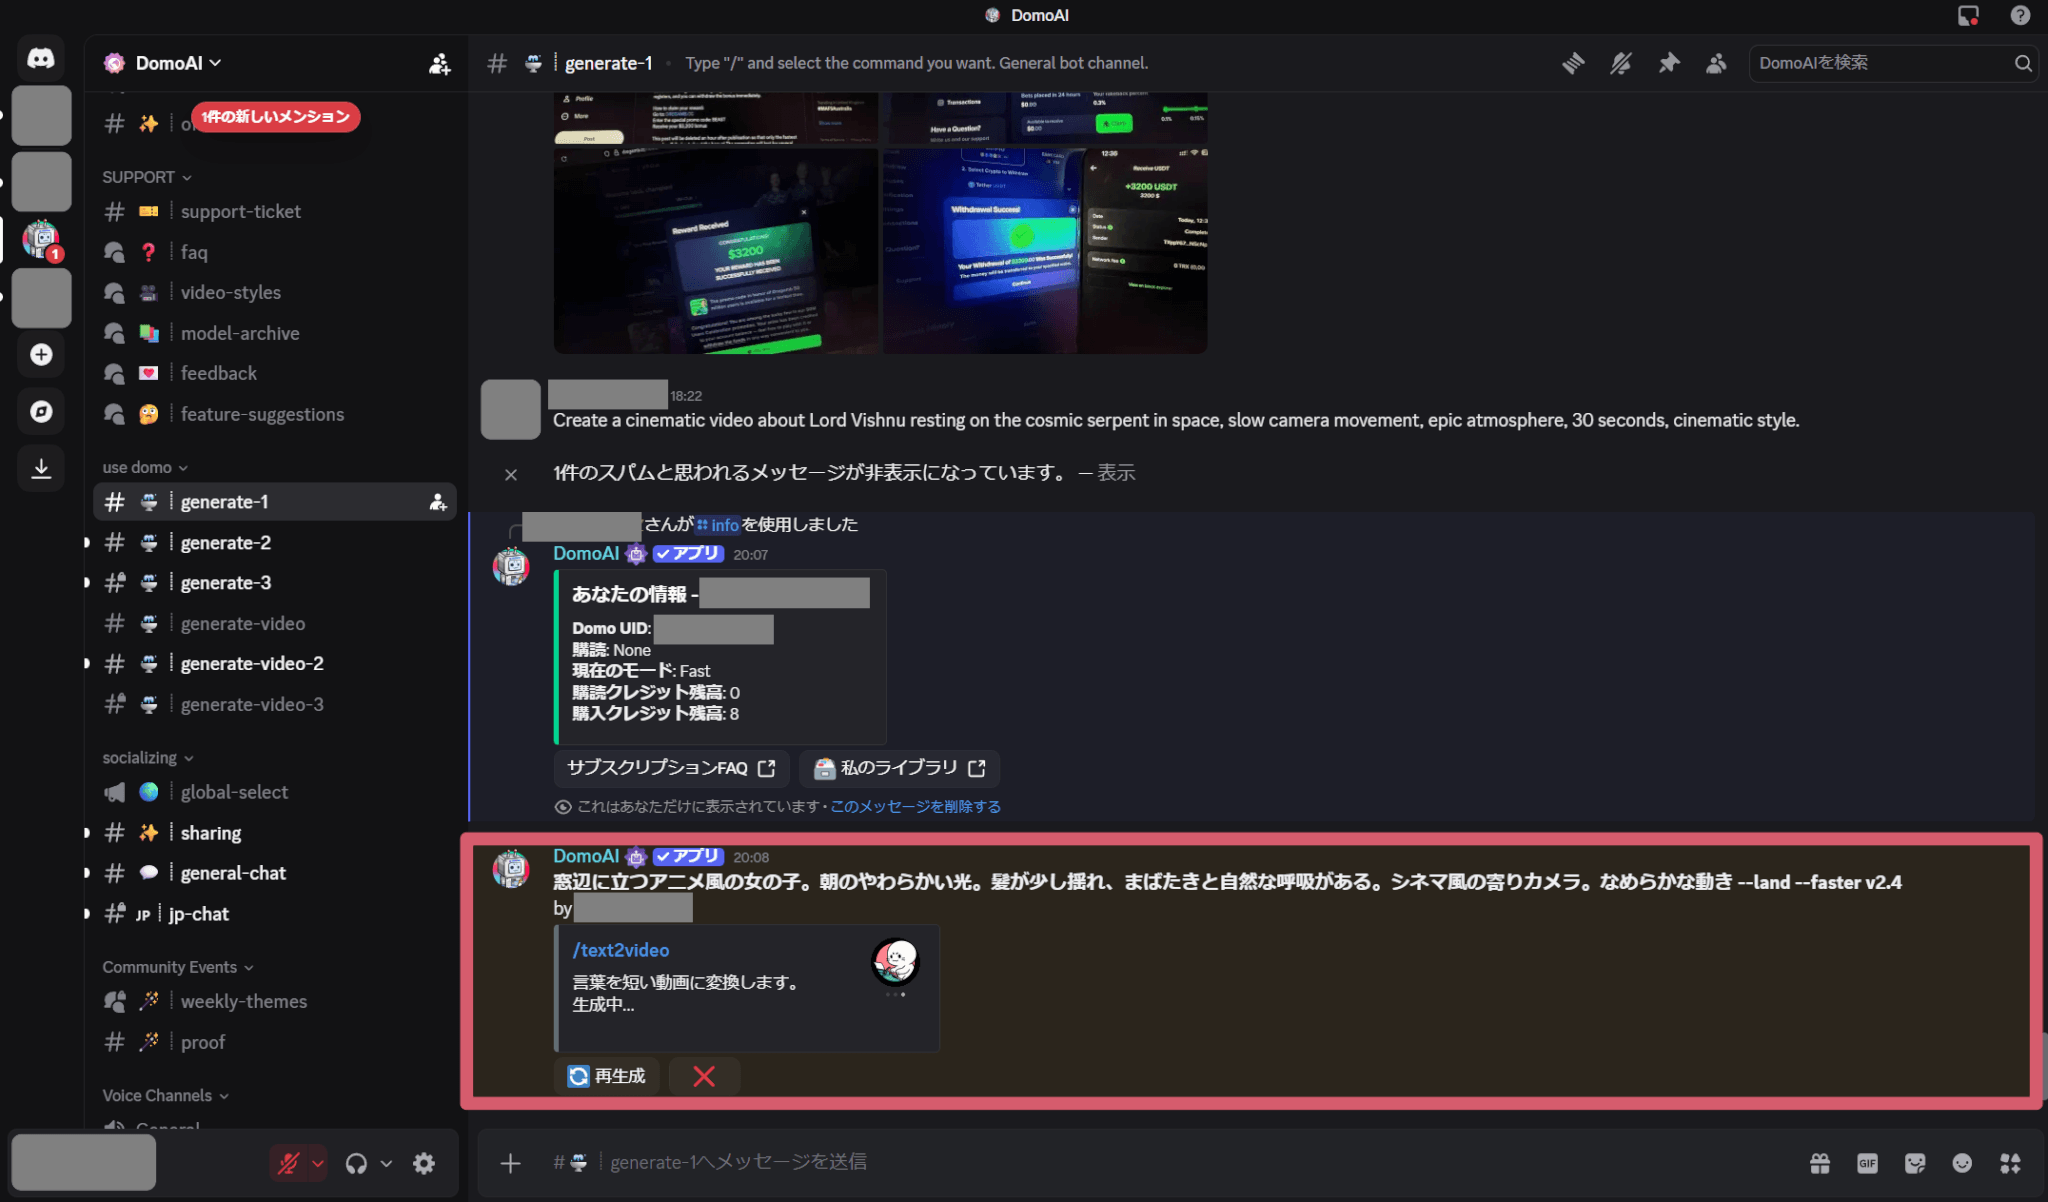Unmute the microphone toggle
The image size is (2048, 1202).
click(289, 1163)
